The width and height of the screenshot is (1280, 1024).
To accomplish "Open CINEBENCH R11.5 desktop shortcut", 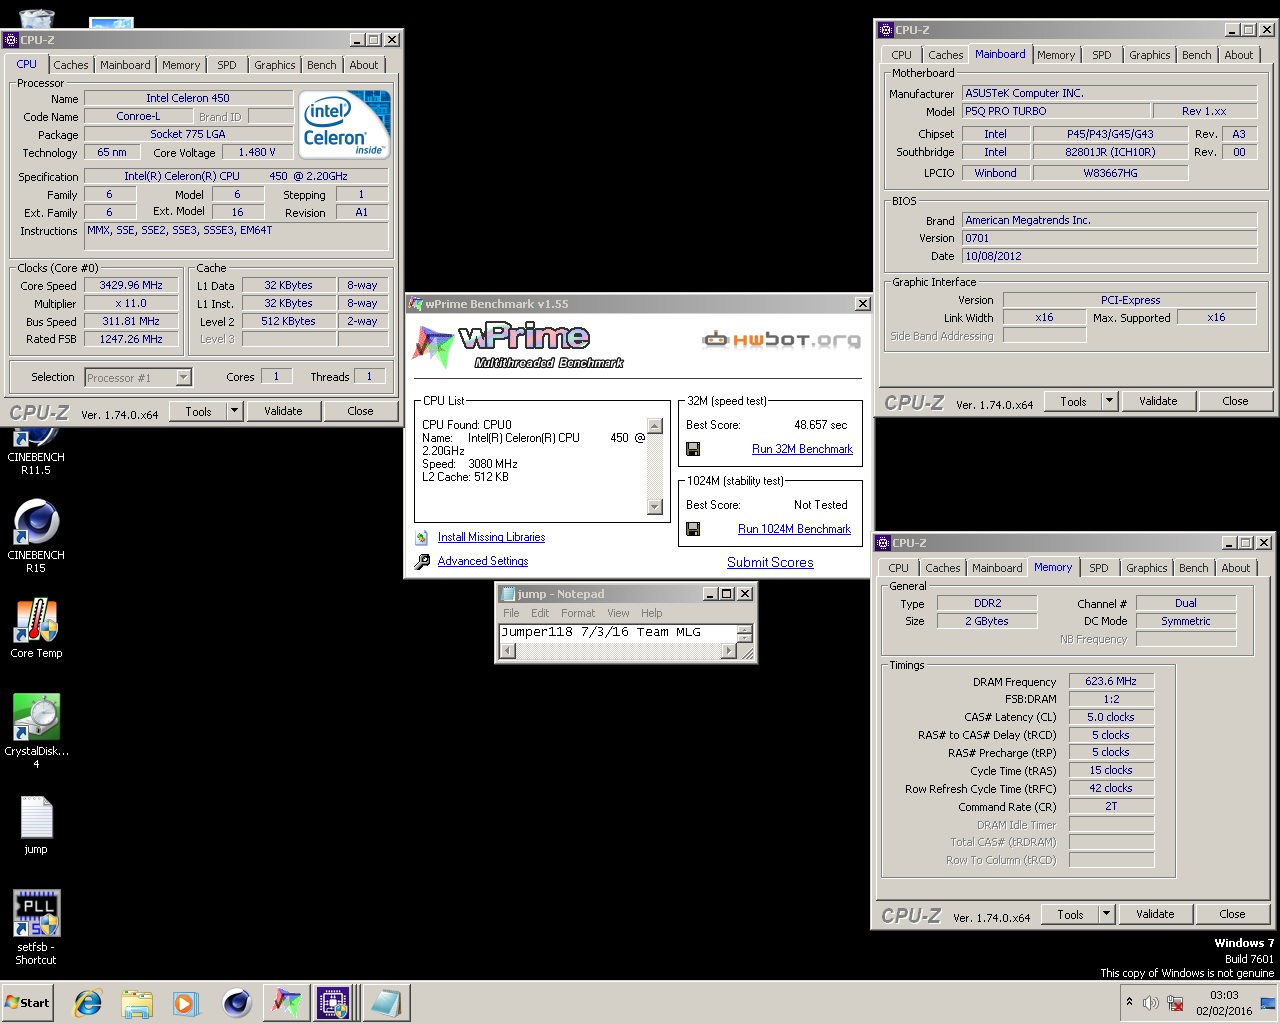I will [x=36, y=448].
